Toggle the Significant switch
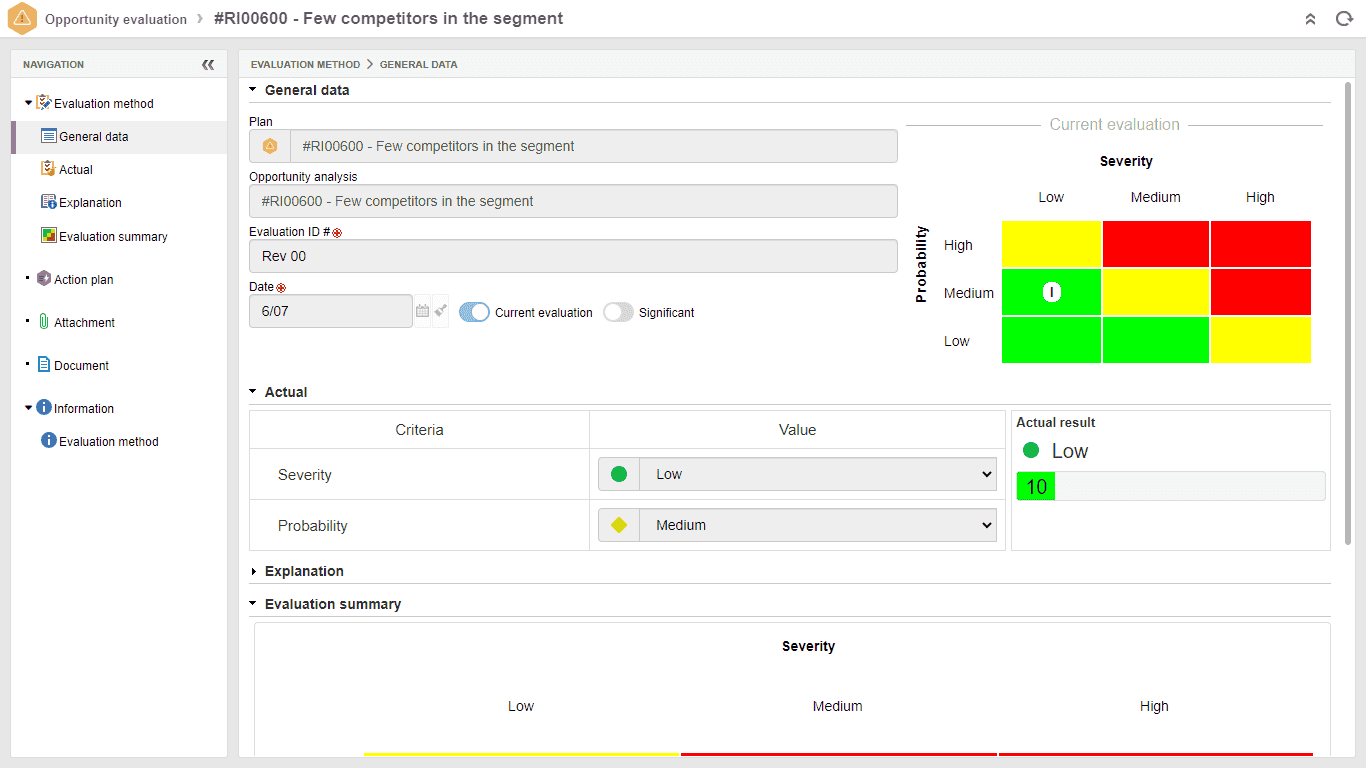 [x=618, y=312]
